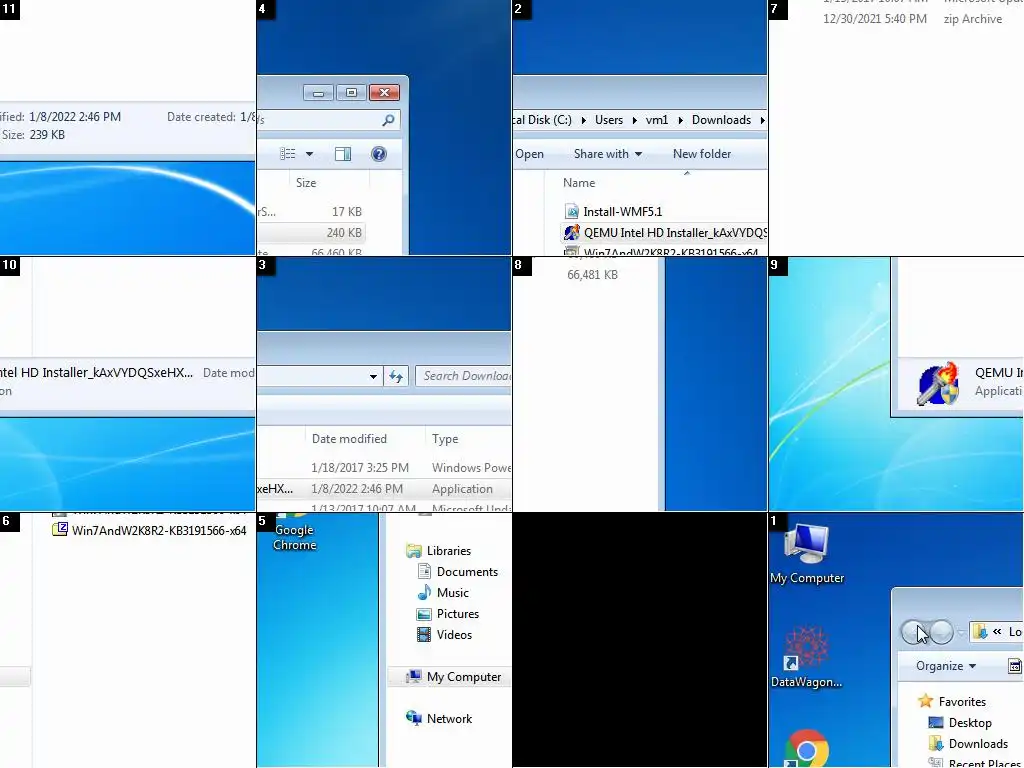This screenshot has height=768, width=1024.
Task: Sort by the Name column header
Action: (579, 183)
